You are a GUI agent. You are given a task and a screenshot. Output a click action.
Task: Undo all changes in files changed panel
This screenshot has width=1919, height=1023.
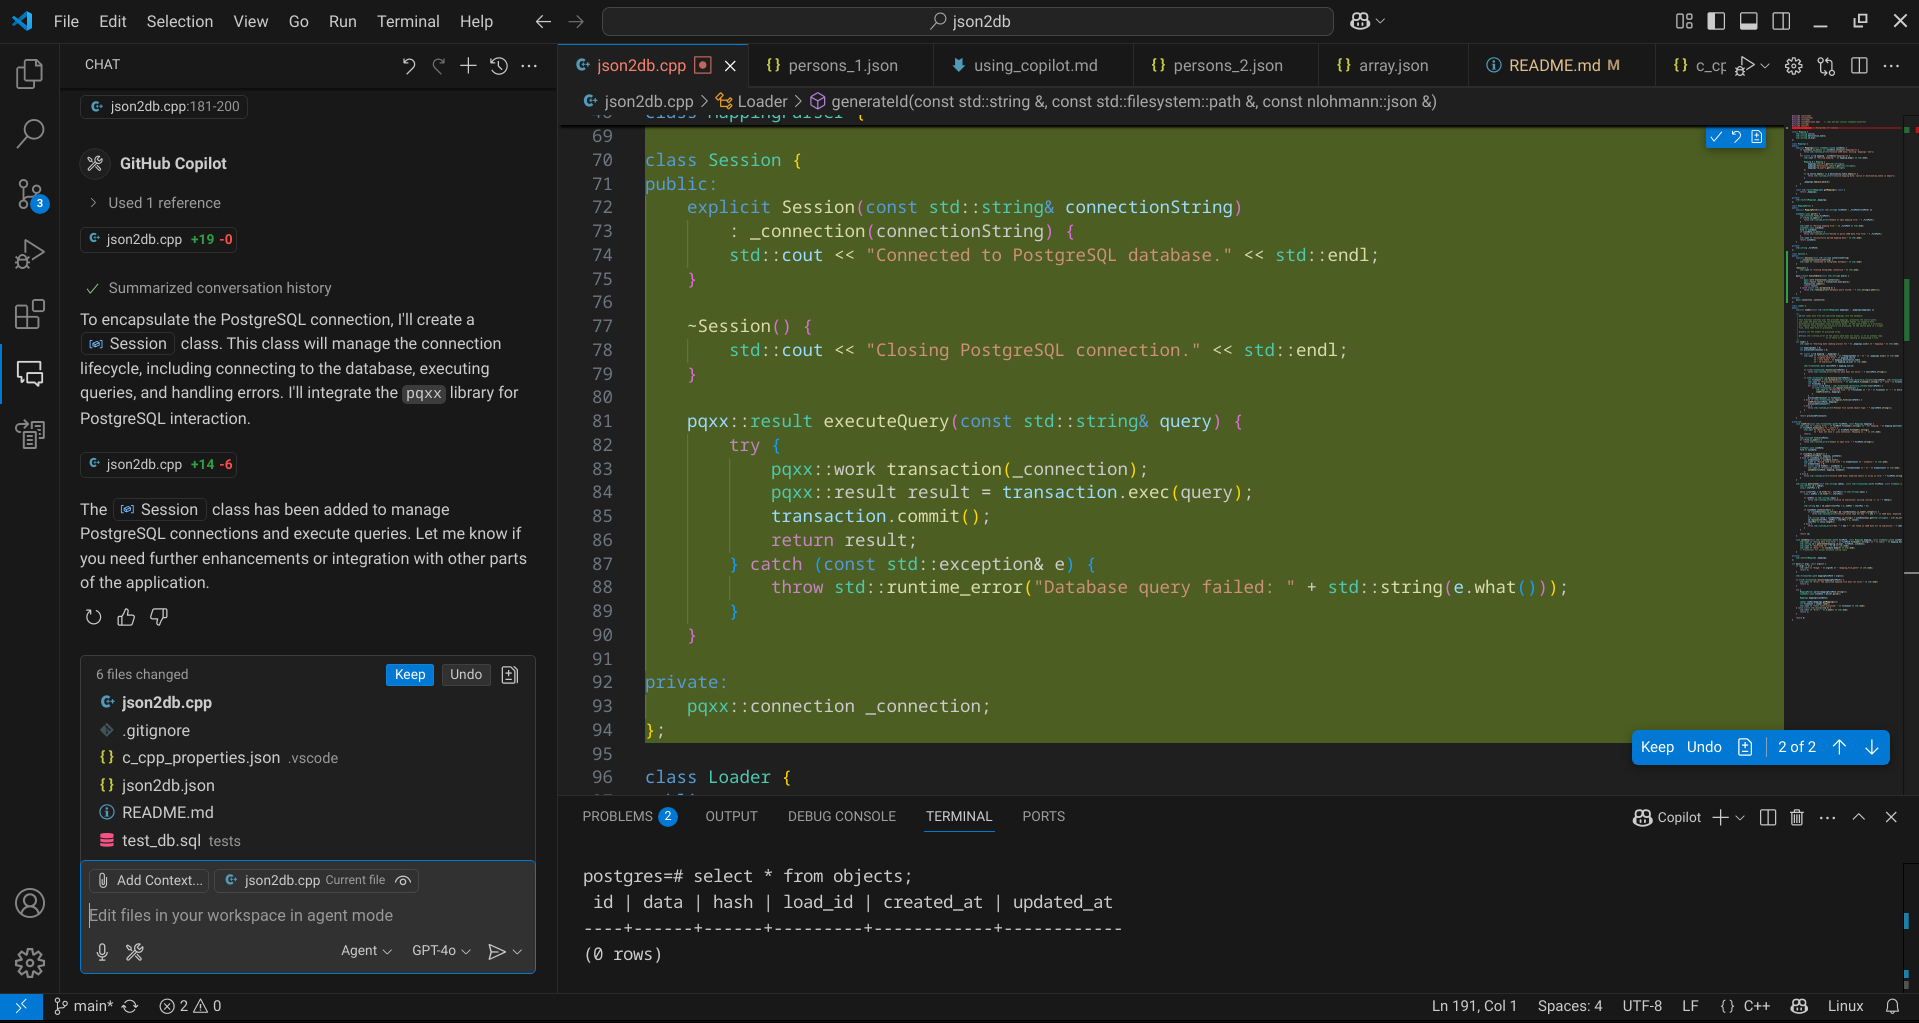pyautogui.click(x=466, y=675)
